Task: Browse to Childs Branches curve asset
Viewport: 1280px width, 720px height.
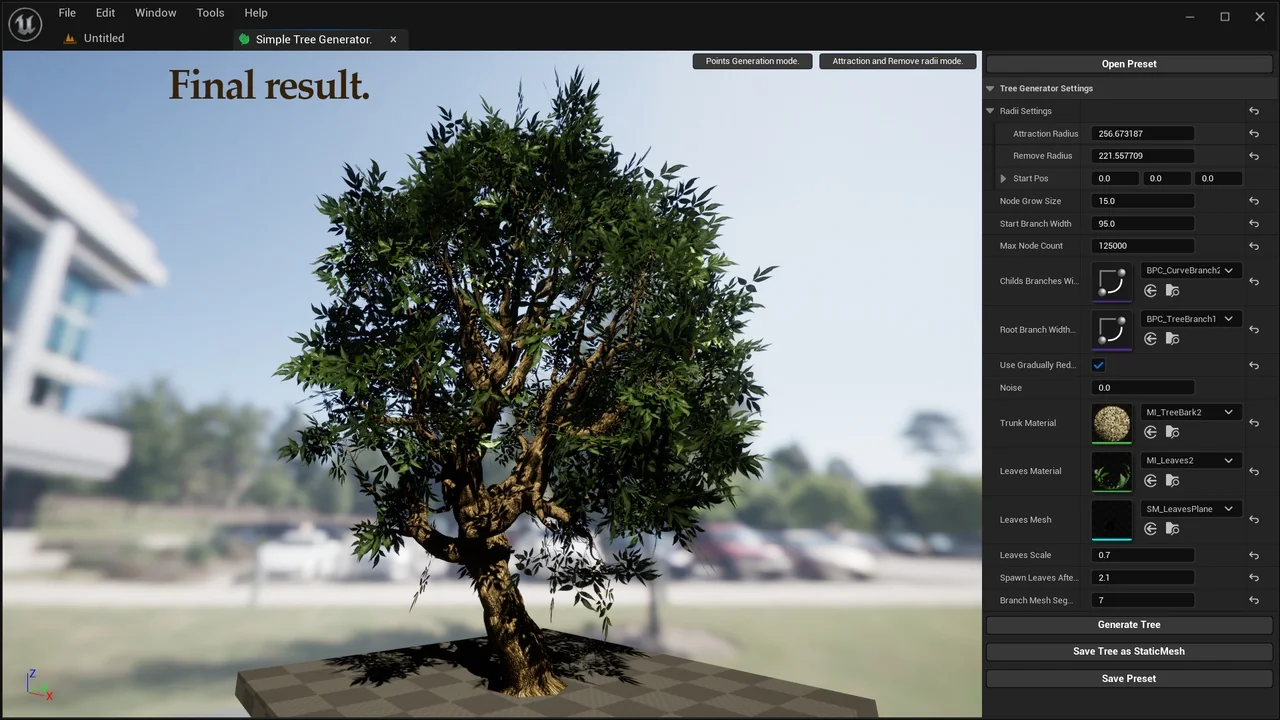Action: pos(1172,291)
